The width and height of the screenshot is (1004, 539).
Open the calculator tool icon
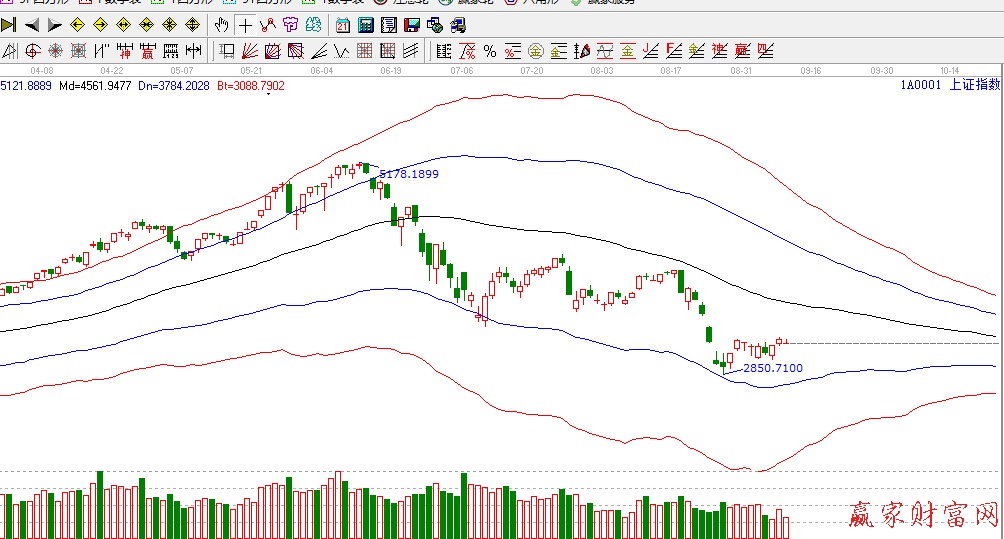pos(366,25)
